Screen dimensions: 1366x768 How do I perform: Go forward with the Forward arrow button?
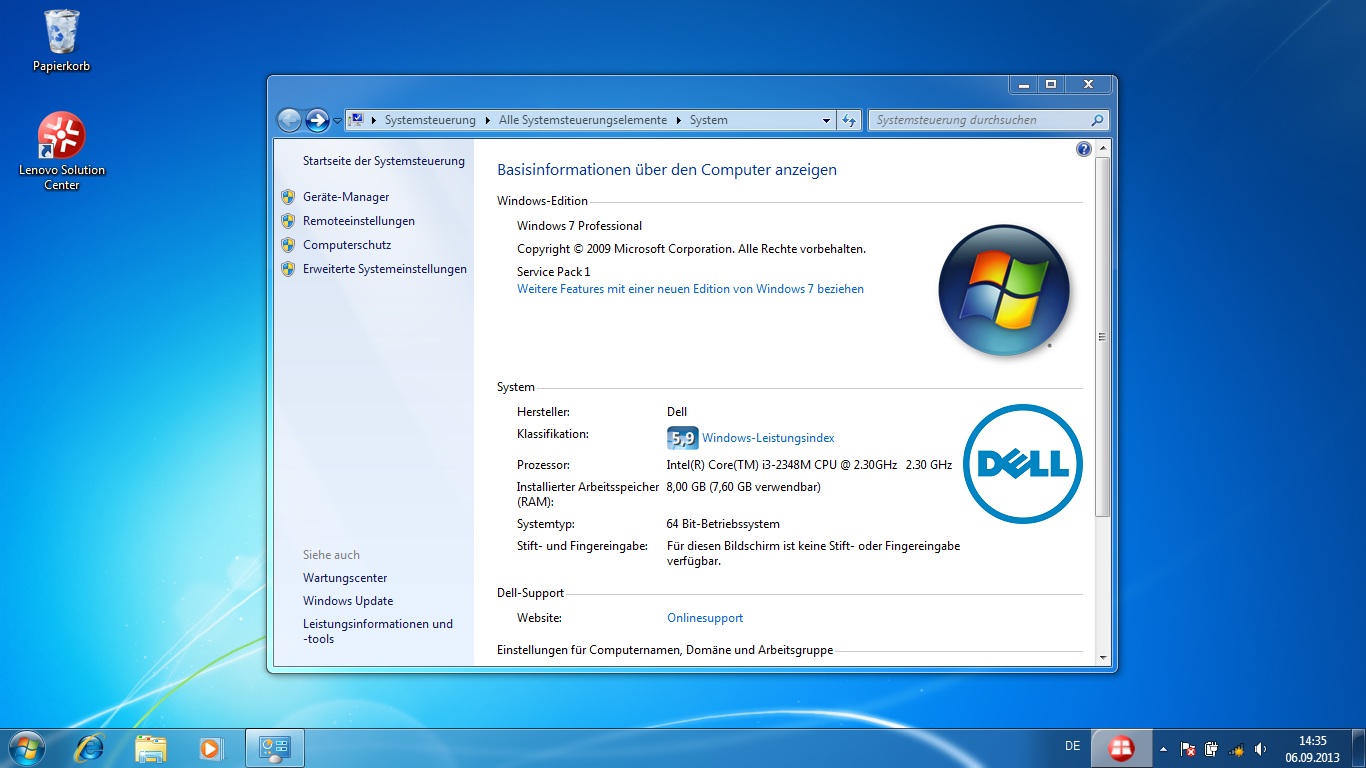coord(317,120)
